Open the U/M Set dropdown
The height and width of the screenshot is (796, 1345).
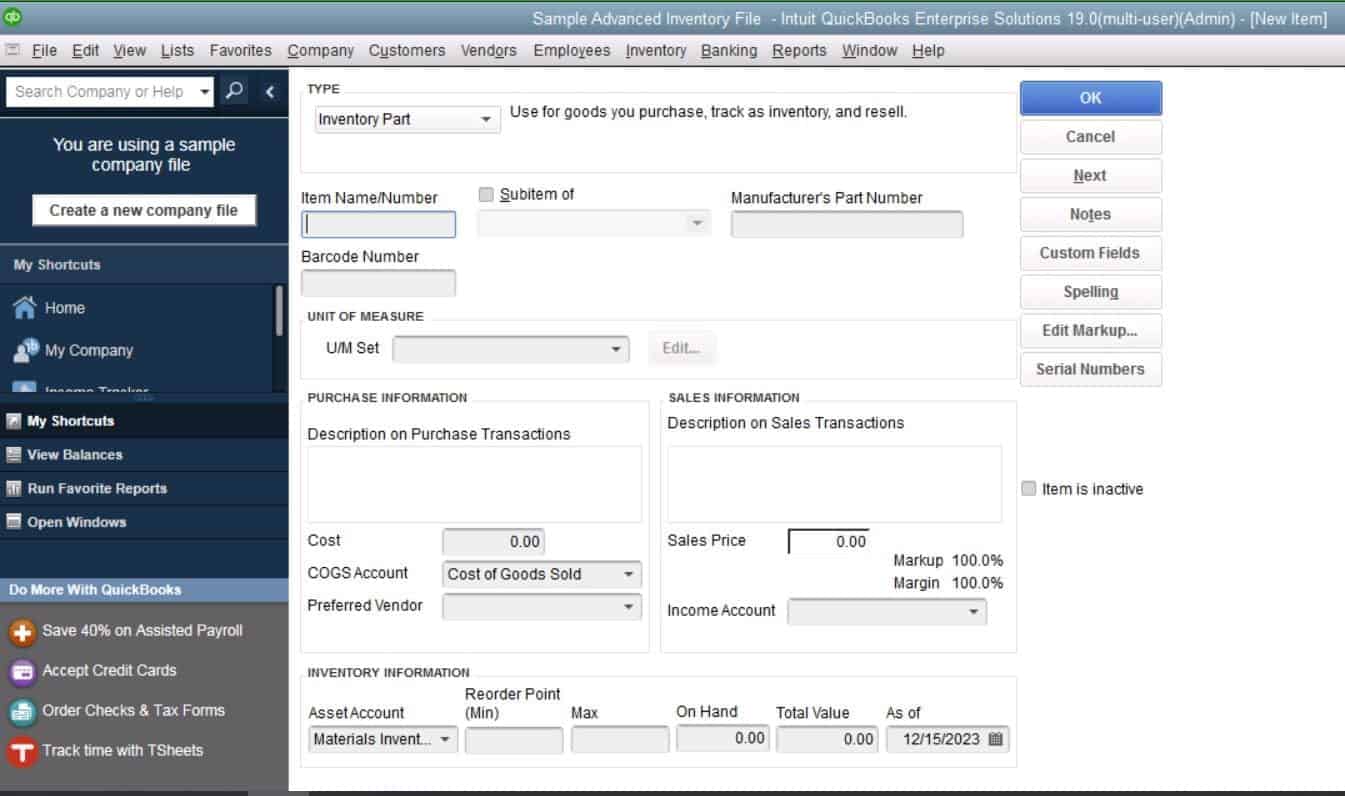(x=511, y=350)
